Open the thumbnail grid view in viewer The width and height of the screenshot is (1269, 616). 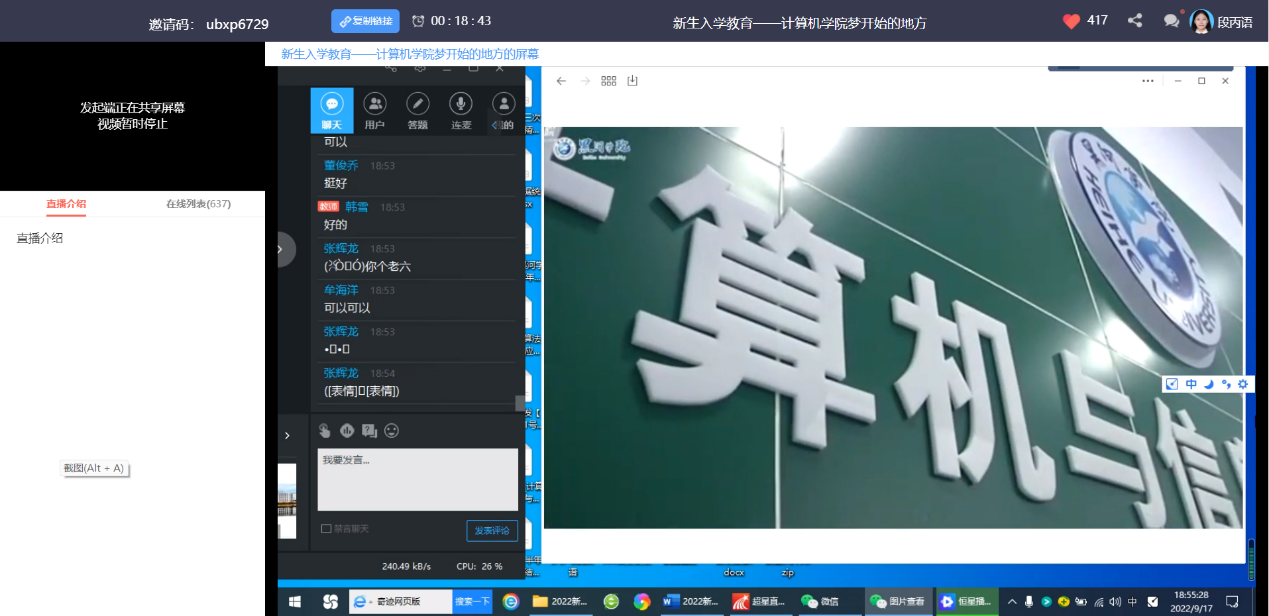click(608, 81)
